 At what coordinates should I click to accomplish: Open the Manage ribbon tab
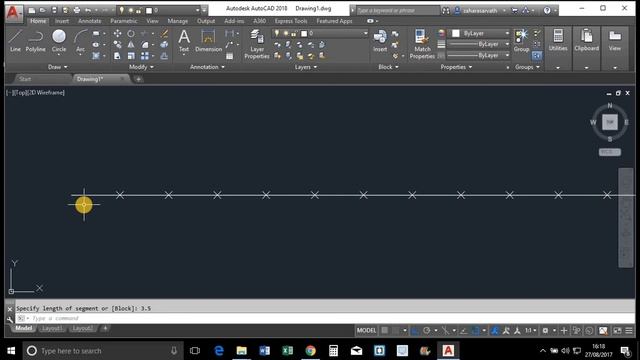[178, 21]
